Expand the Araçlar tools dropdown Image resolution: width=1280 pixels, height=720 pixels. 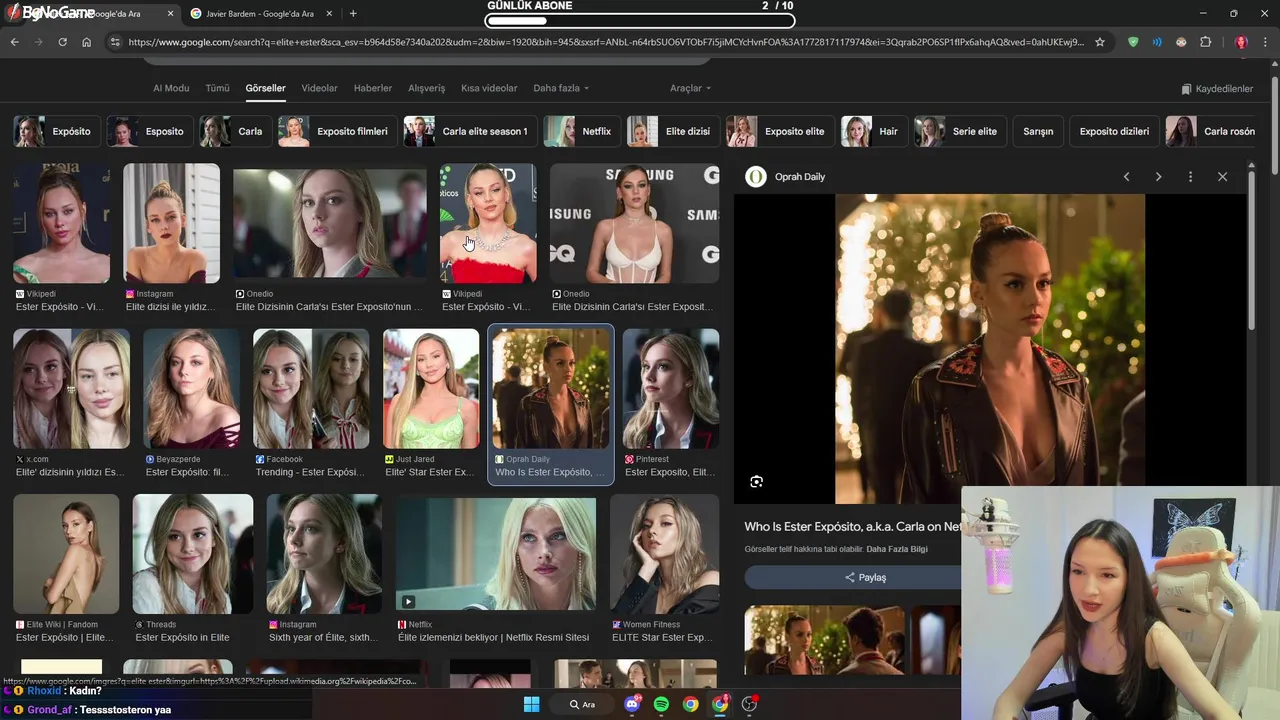tap(690, 88)
